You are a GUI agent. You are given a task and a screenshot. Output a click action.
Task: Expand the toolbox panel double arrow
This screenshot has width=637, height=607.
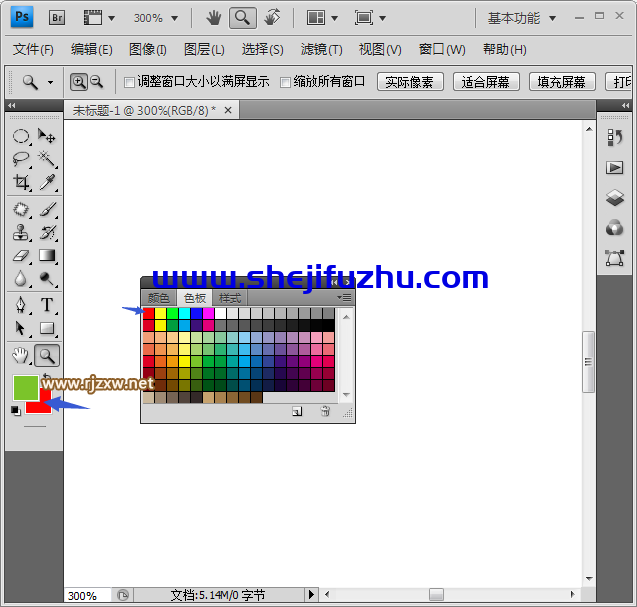12,106
